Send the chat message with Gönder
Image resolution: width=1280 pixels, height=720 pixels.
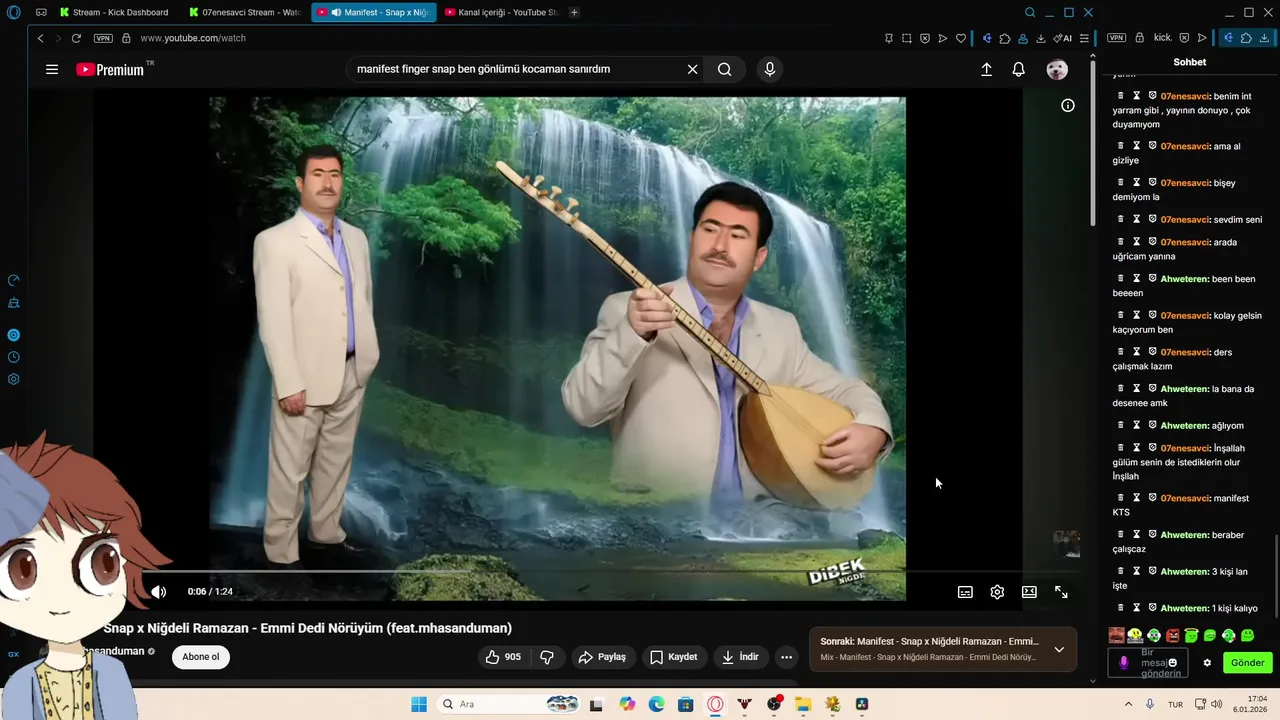(1247, 663)
